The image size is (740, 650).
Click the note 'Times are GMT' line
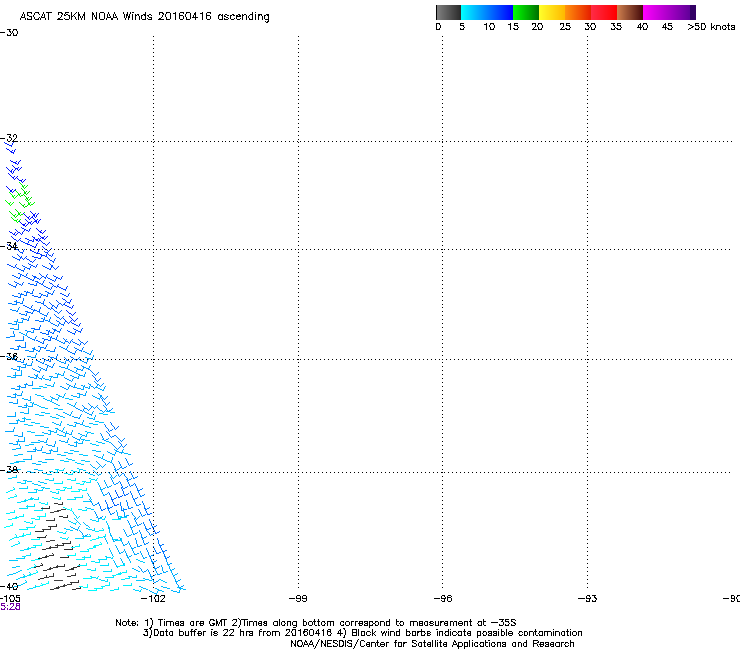pyautogui.click(x=316, y=623)
